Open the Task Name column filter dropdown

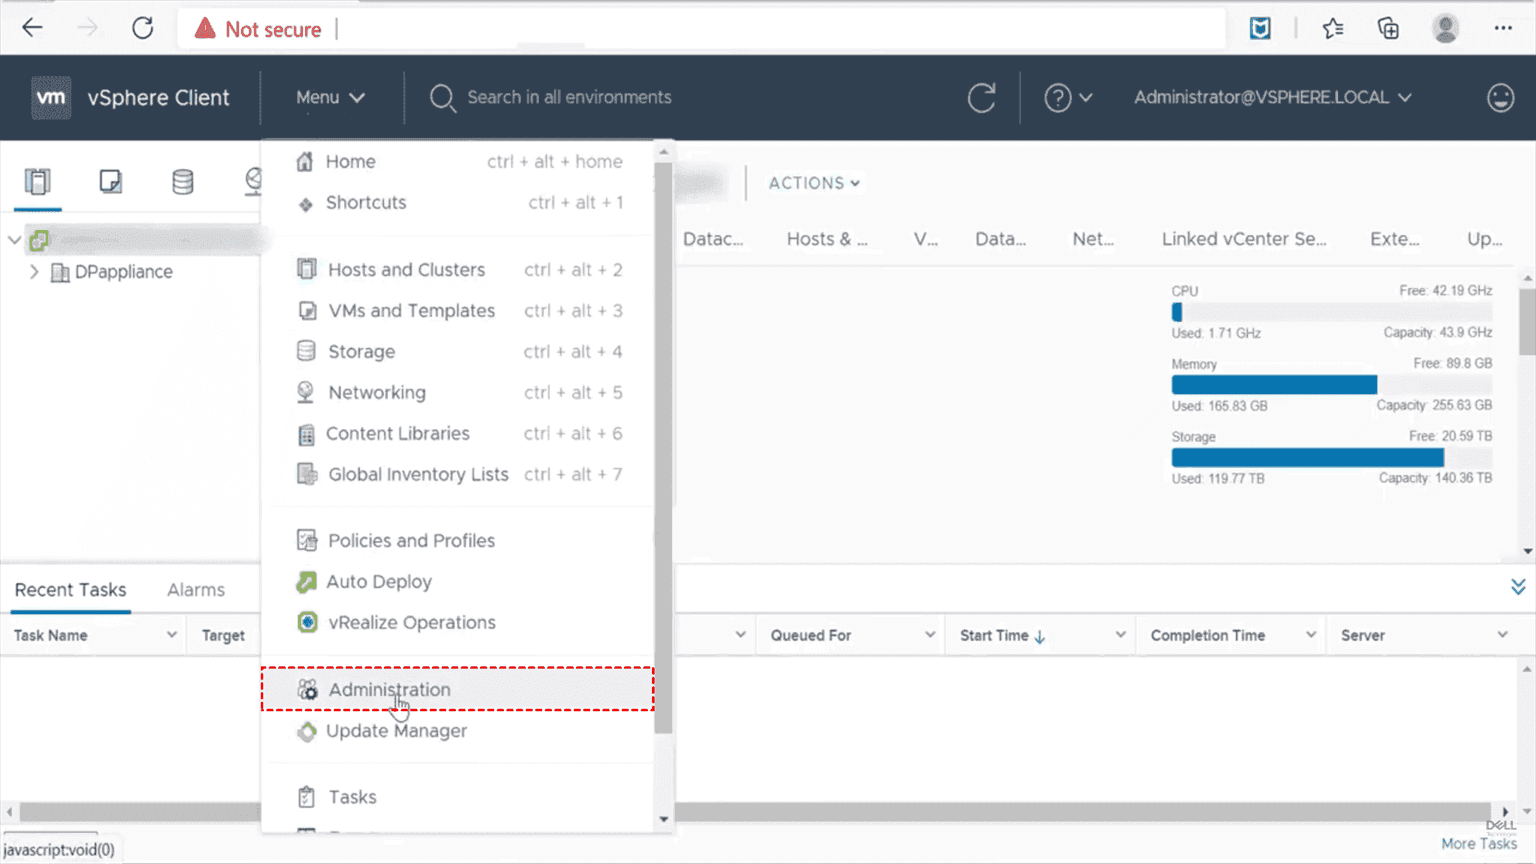pyautogui.click(x=171, y=635)
